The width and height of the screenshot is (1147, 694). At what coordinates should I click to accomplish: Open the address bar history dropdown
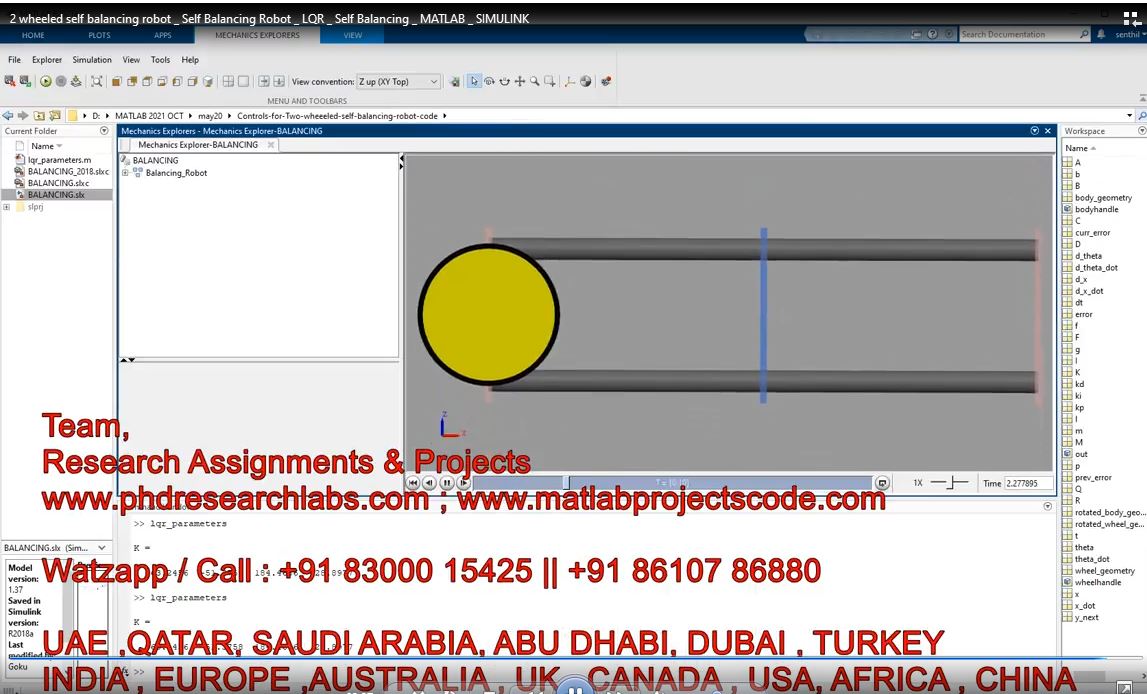[x=1129, y=116]
